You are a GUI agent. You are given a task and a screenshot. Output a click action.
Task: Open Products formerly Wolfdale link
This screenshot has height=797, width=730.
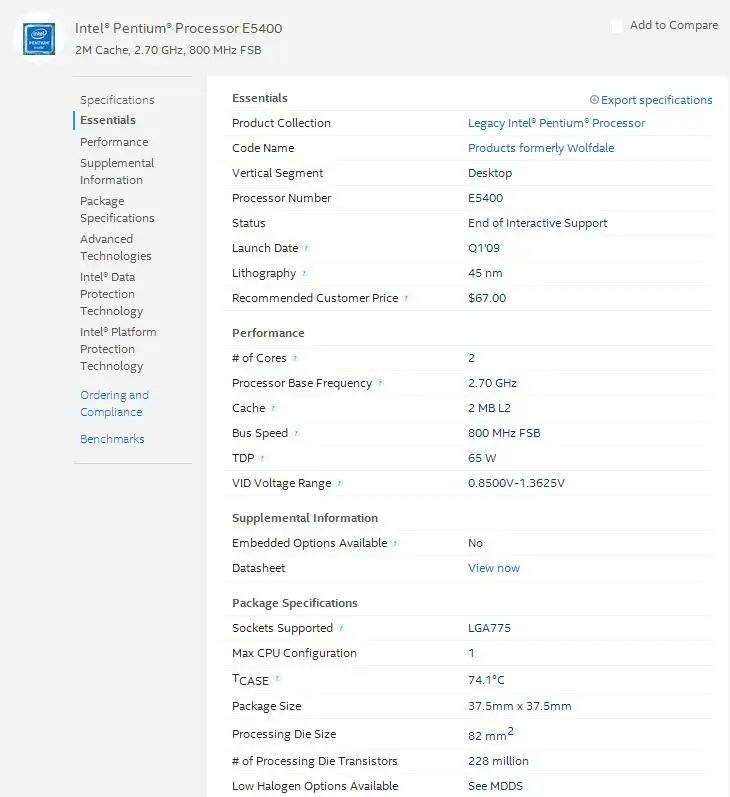tap(541, 148)
